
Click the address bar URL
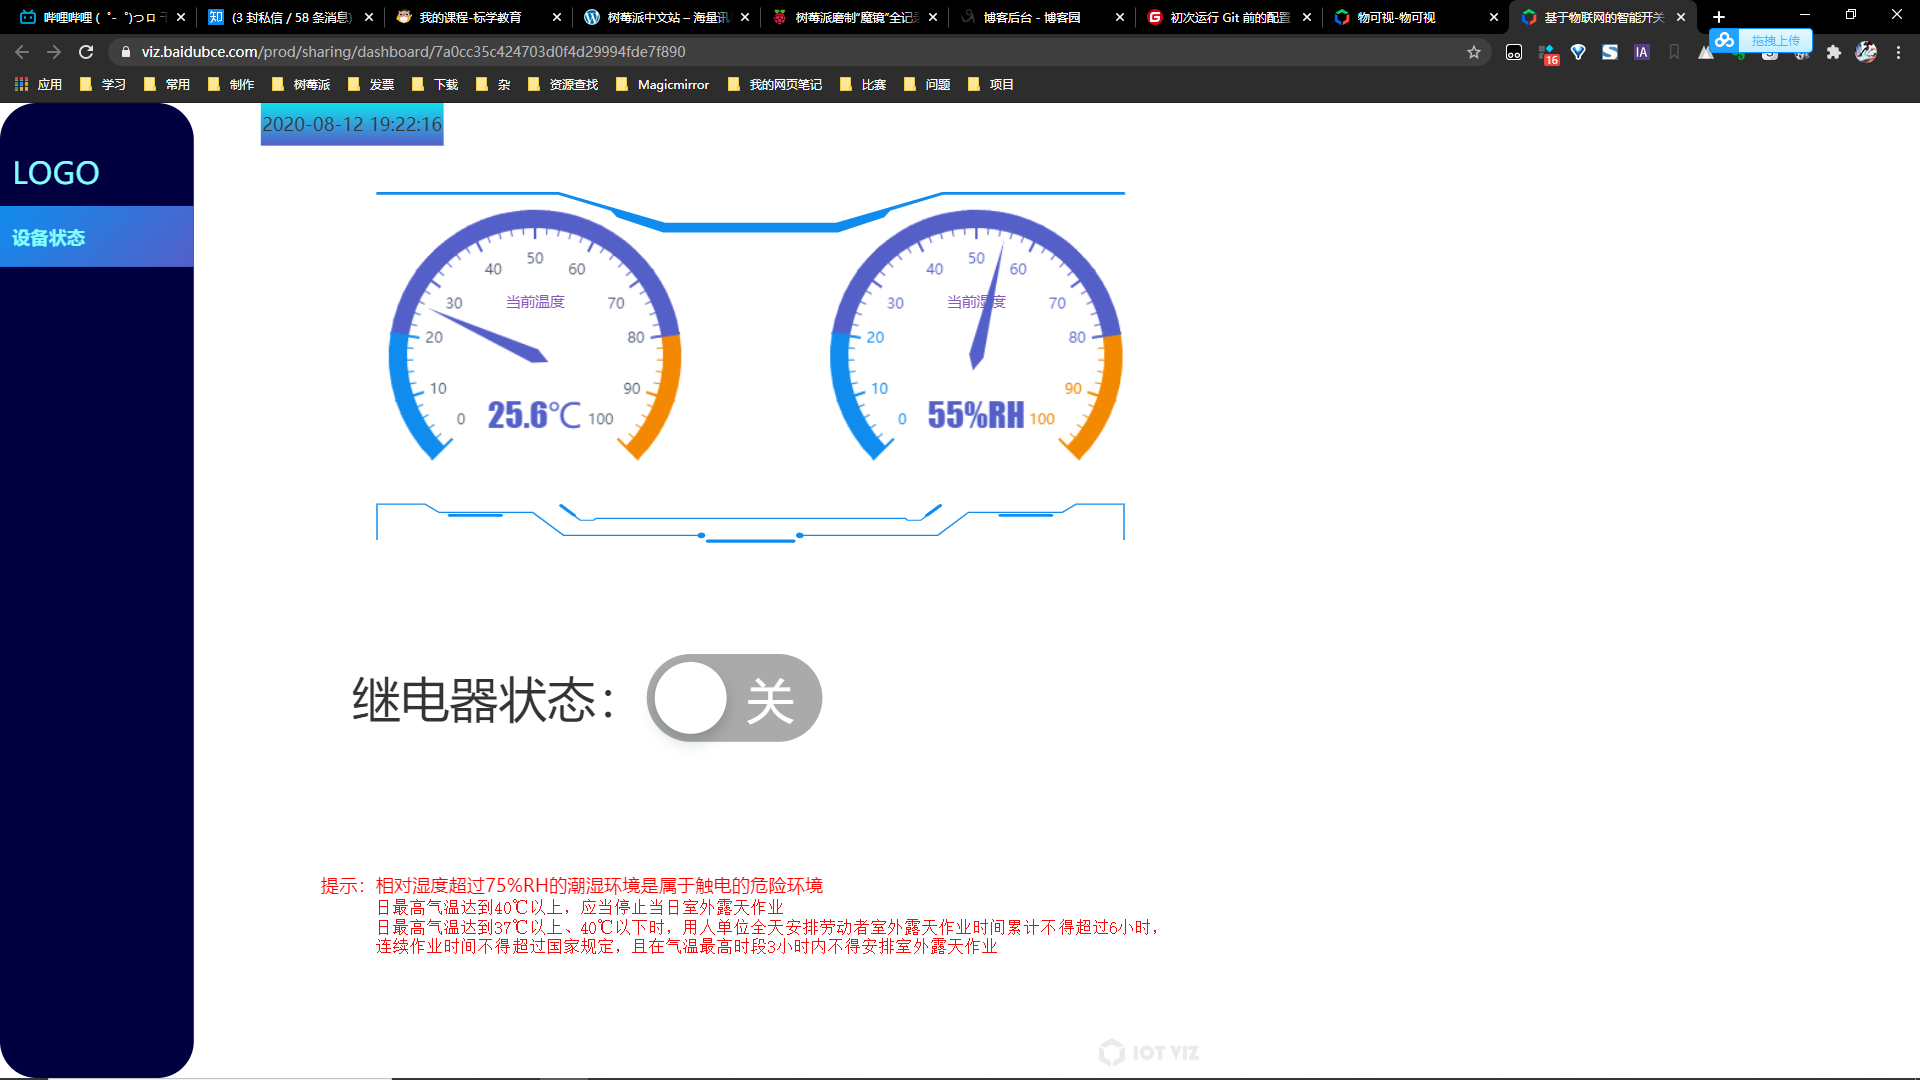pos(413,52)
